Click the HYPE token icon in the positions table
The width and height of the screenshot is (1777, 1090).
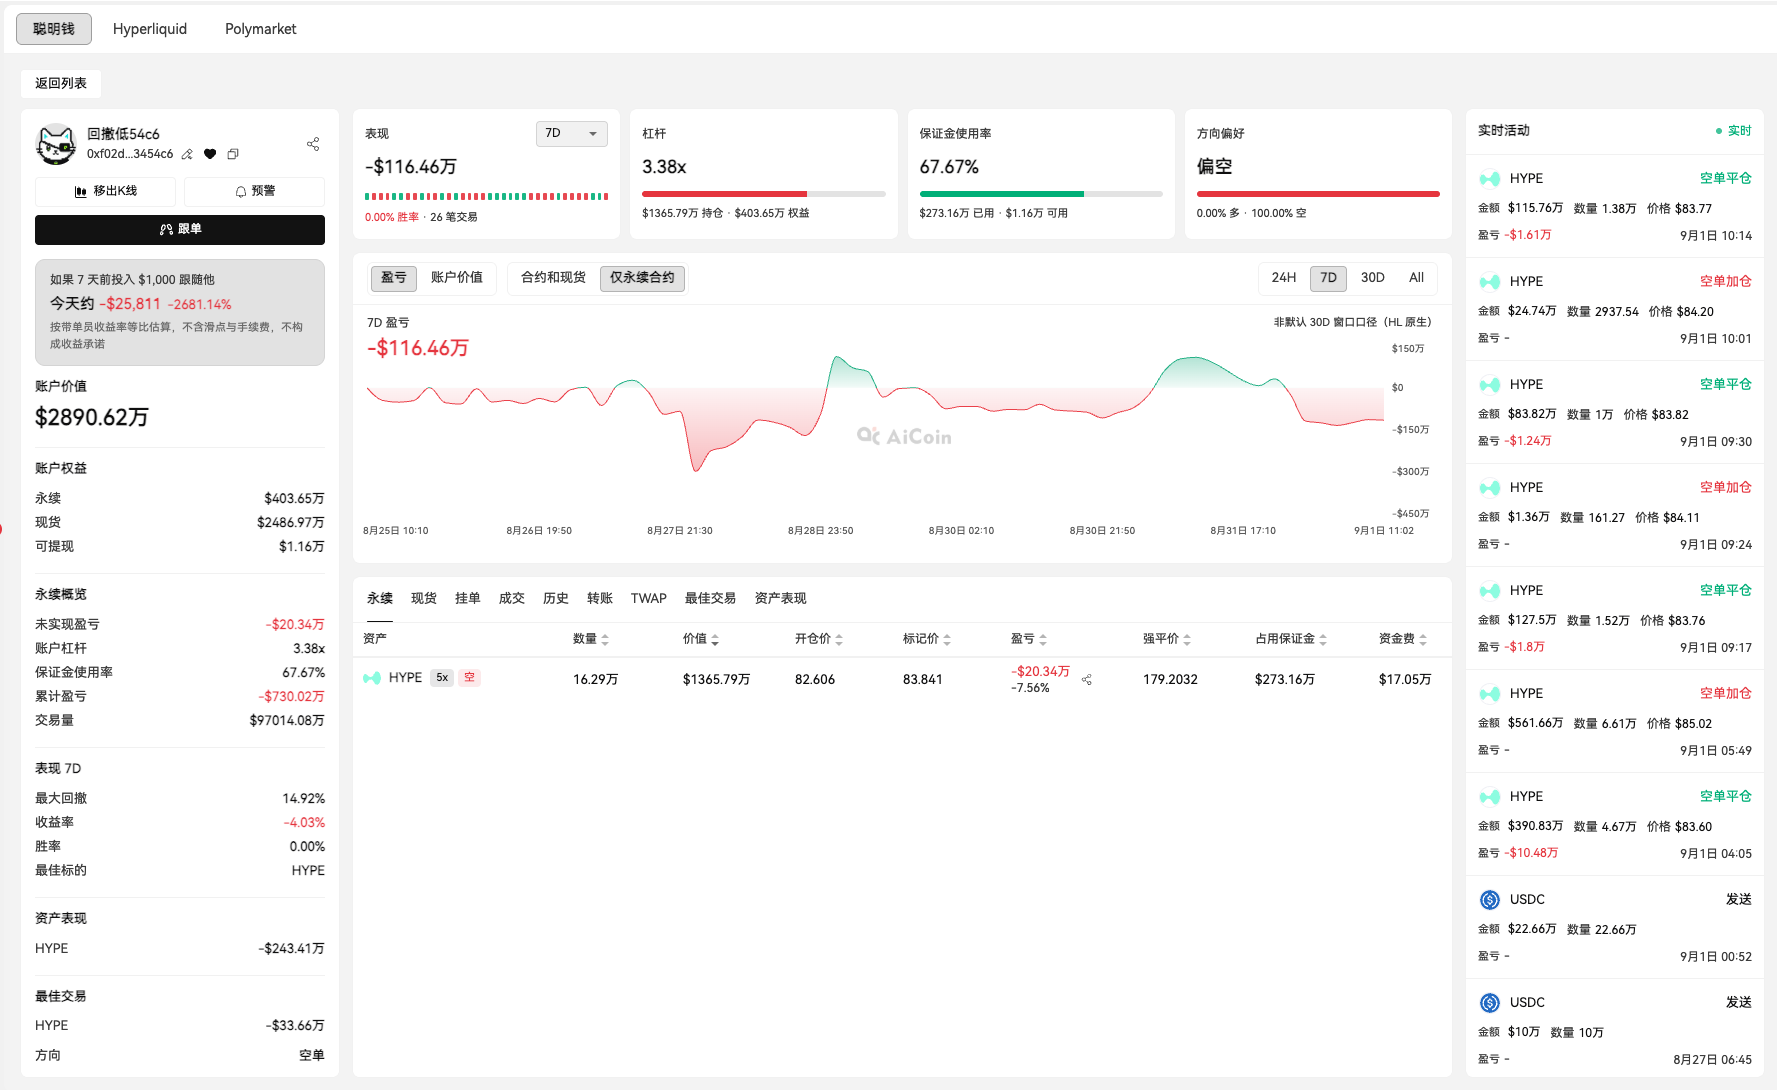pos(372,678)
